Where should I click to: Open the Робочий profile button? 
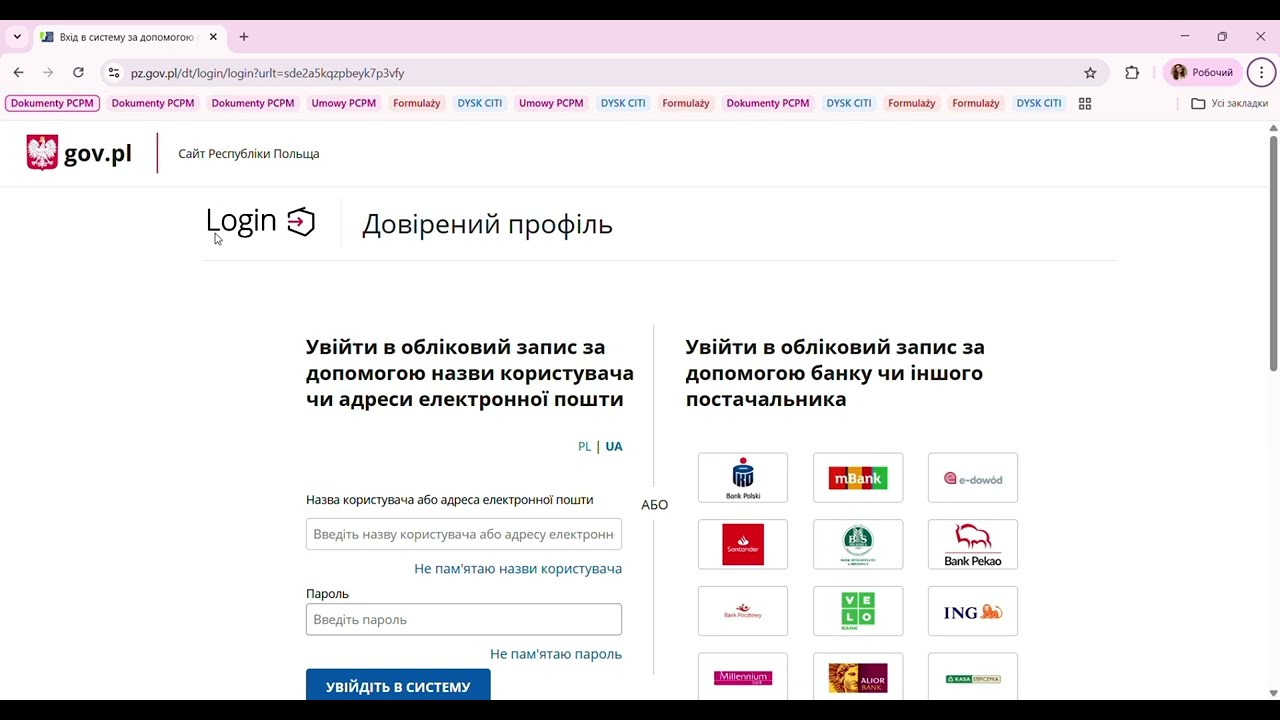pos(1202,73)
